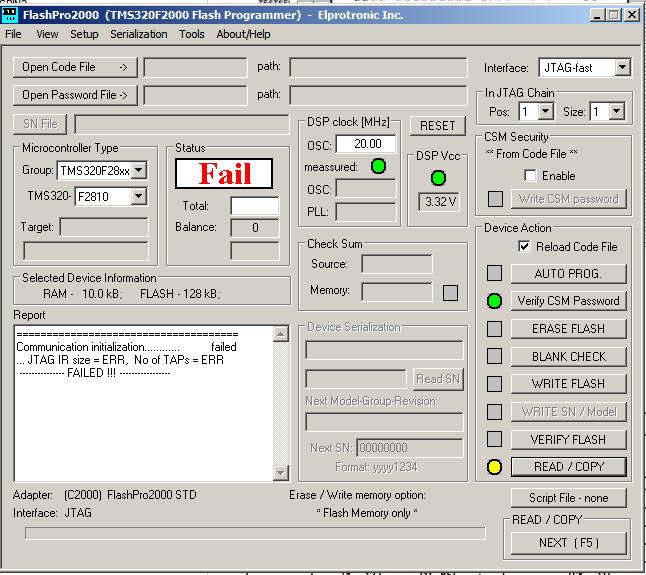Screen dimensions: 646x575
Task: Click the Status Total input field
Action: point(255,206)
